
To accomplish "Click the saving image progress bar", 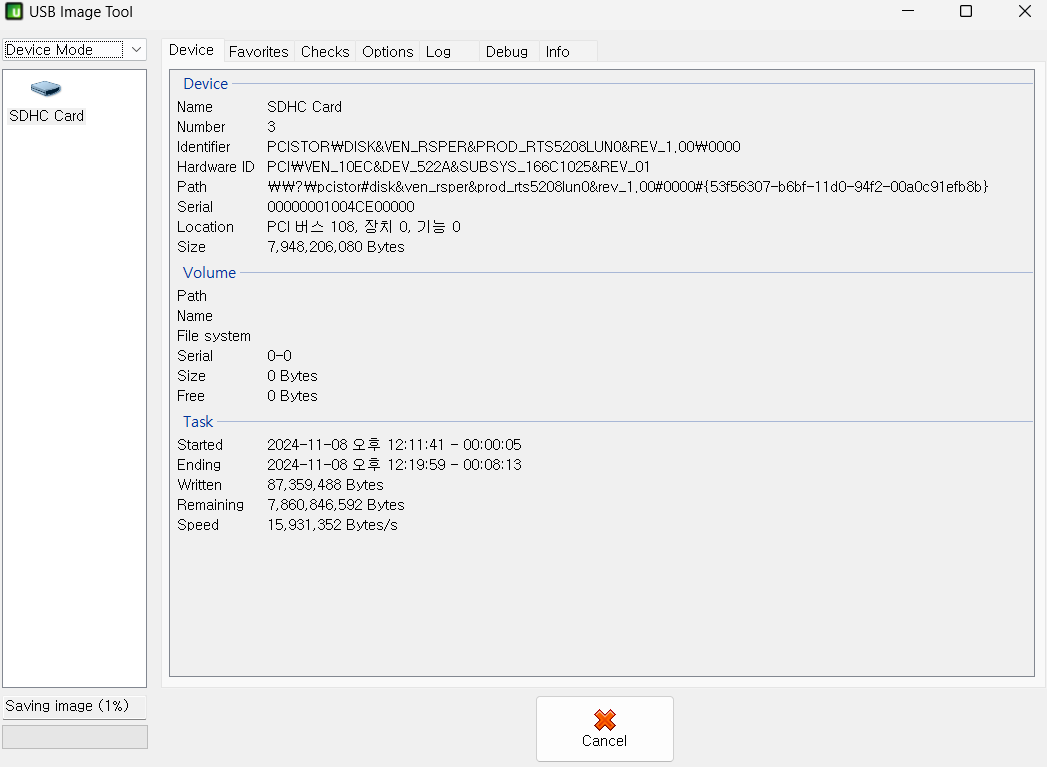I will pos(75,737).
